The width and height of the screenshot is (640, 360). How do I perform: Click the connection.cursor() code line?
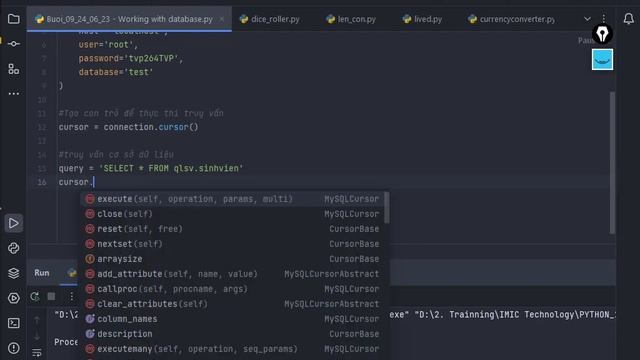click(128, 127)
